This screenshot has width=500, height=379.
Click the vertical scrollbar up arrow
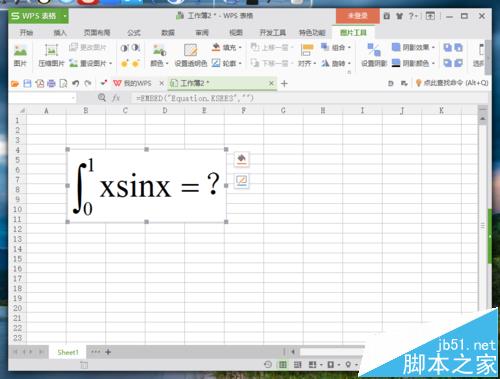coord(483,119)
